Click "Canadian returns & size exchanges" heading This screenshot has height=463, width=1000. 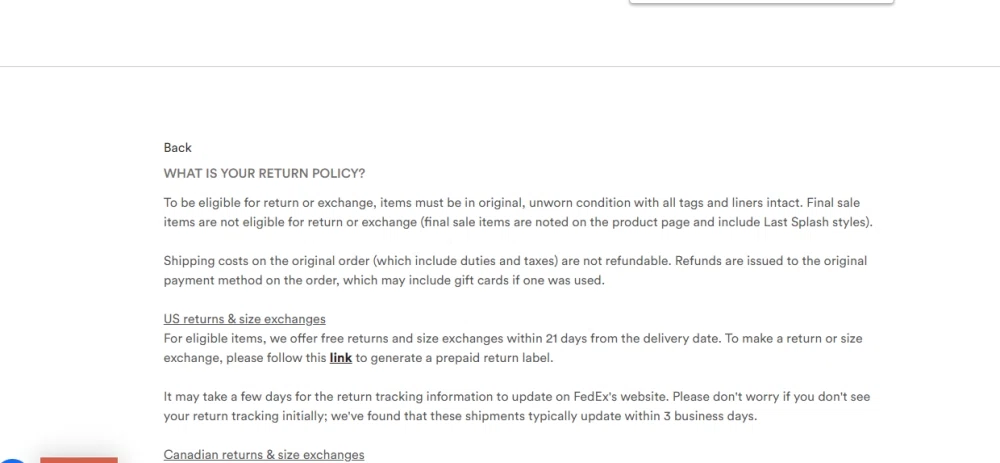coord(264,455)
